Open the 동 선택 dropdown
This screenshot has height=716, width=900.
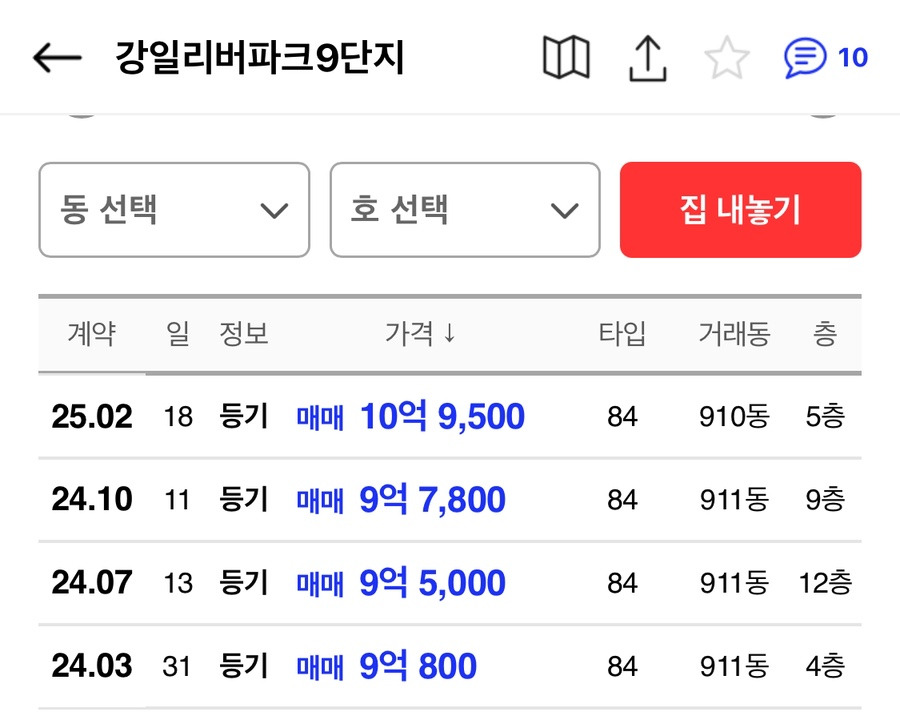pos(174,210)
